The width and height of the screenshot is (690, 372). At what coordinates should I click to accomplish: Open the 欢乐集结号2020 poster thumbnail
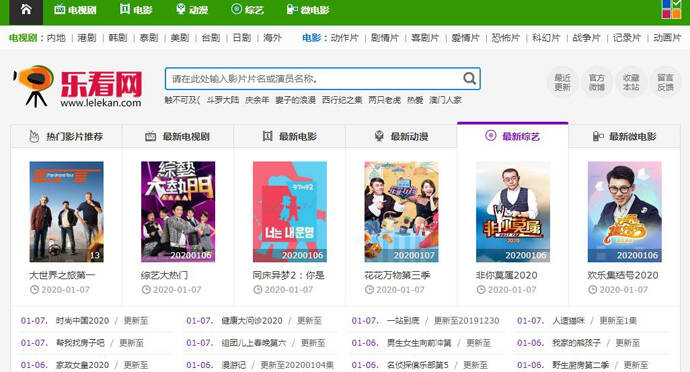click(624, 212)
